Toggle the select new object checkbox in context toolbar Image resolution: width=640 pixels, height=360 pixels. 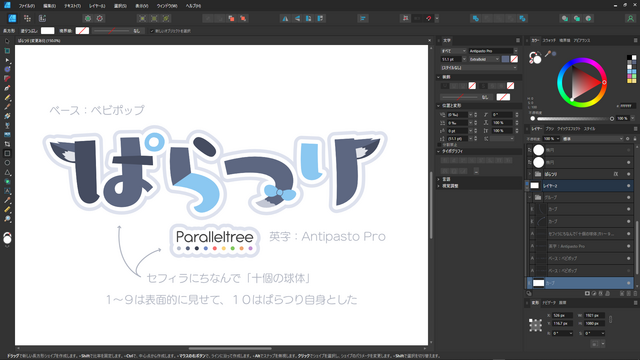pyautogui.click(x=152, y=31)
